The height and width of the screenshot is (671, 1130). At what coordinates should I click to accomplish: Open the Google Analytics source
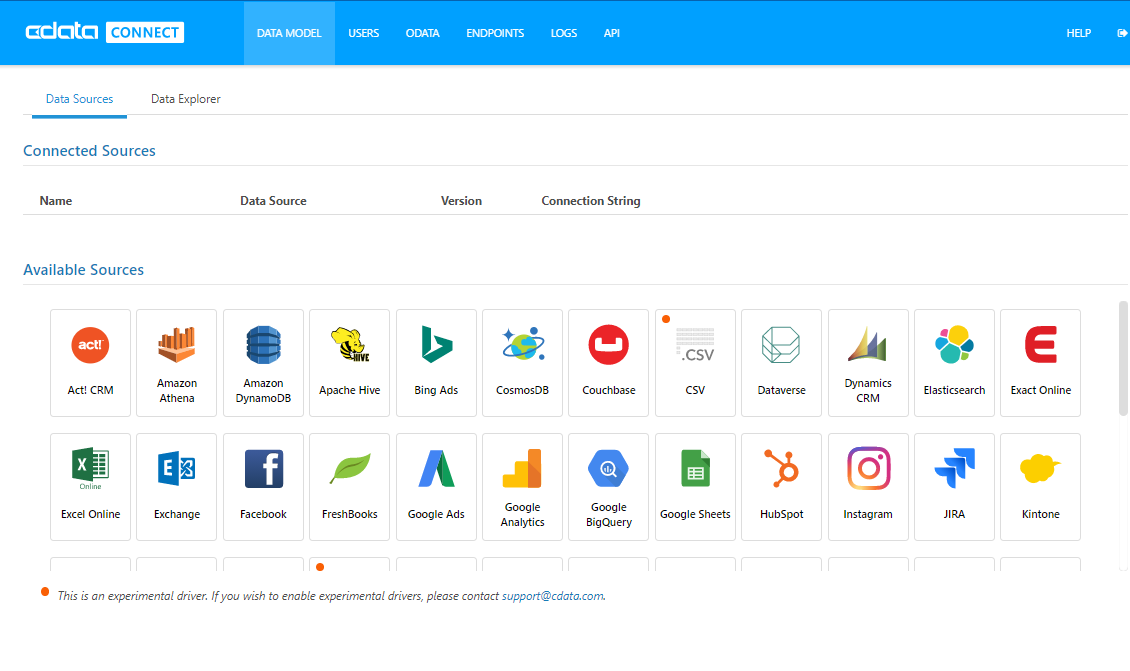click(x=522, y=486)
